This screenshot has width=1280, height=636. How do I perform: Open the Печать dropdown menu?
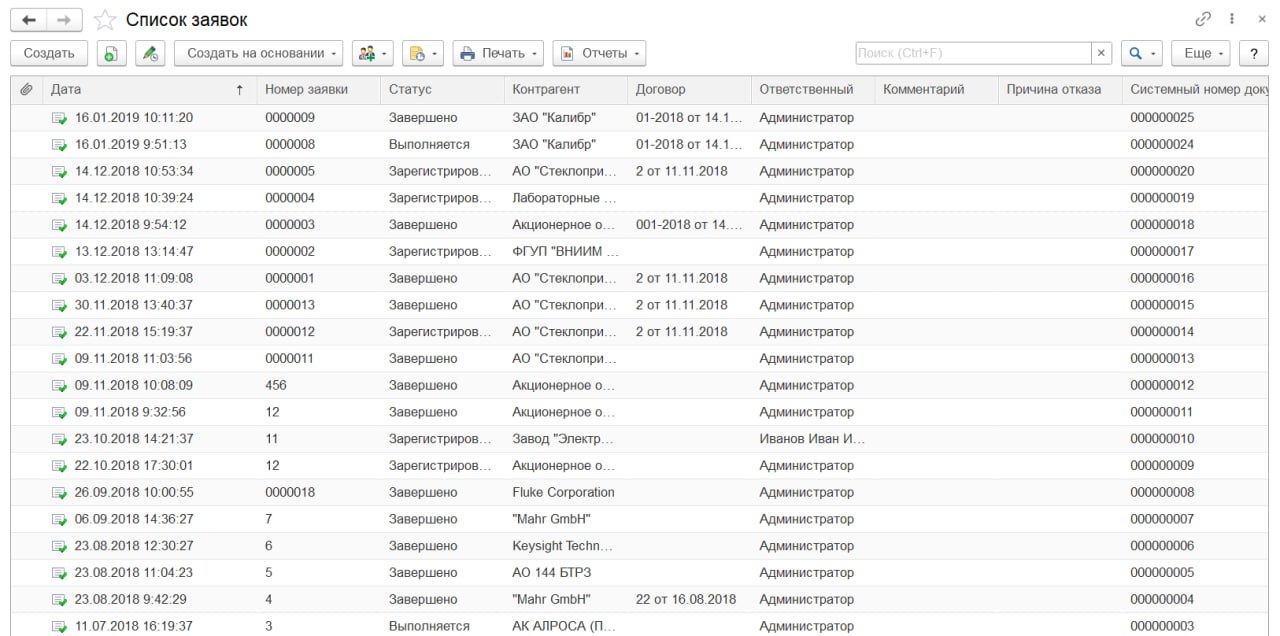pyautogui.click(x=498, y=53)
